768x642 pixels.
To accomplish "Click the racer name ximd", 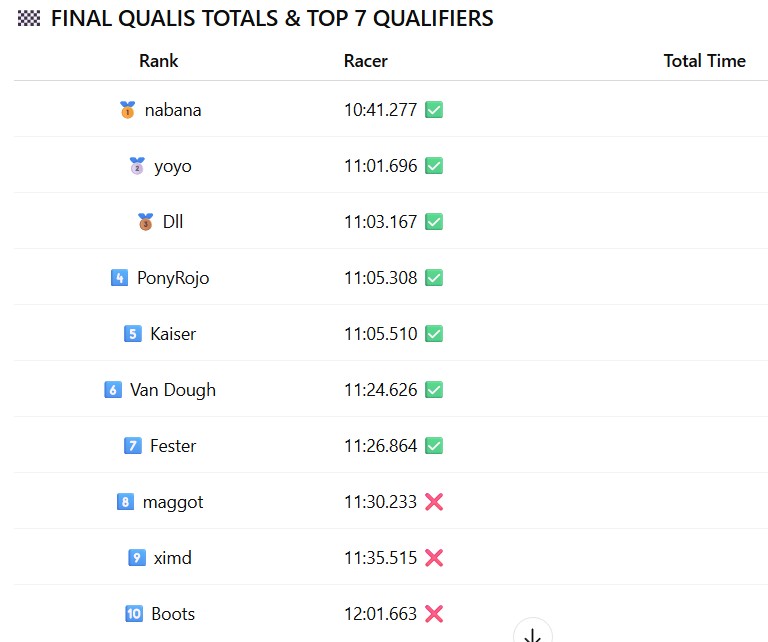I will [x=172, y=558].
